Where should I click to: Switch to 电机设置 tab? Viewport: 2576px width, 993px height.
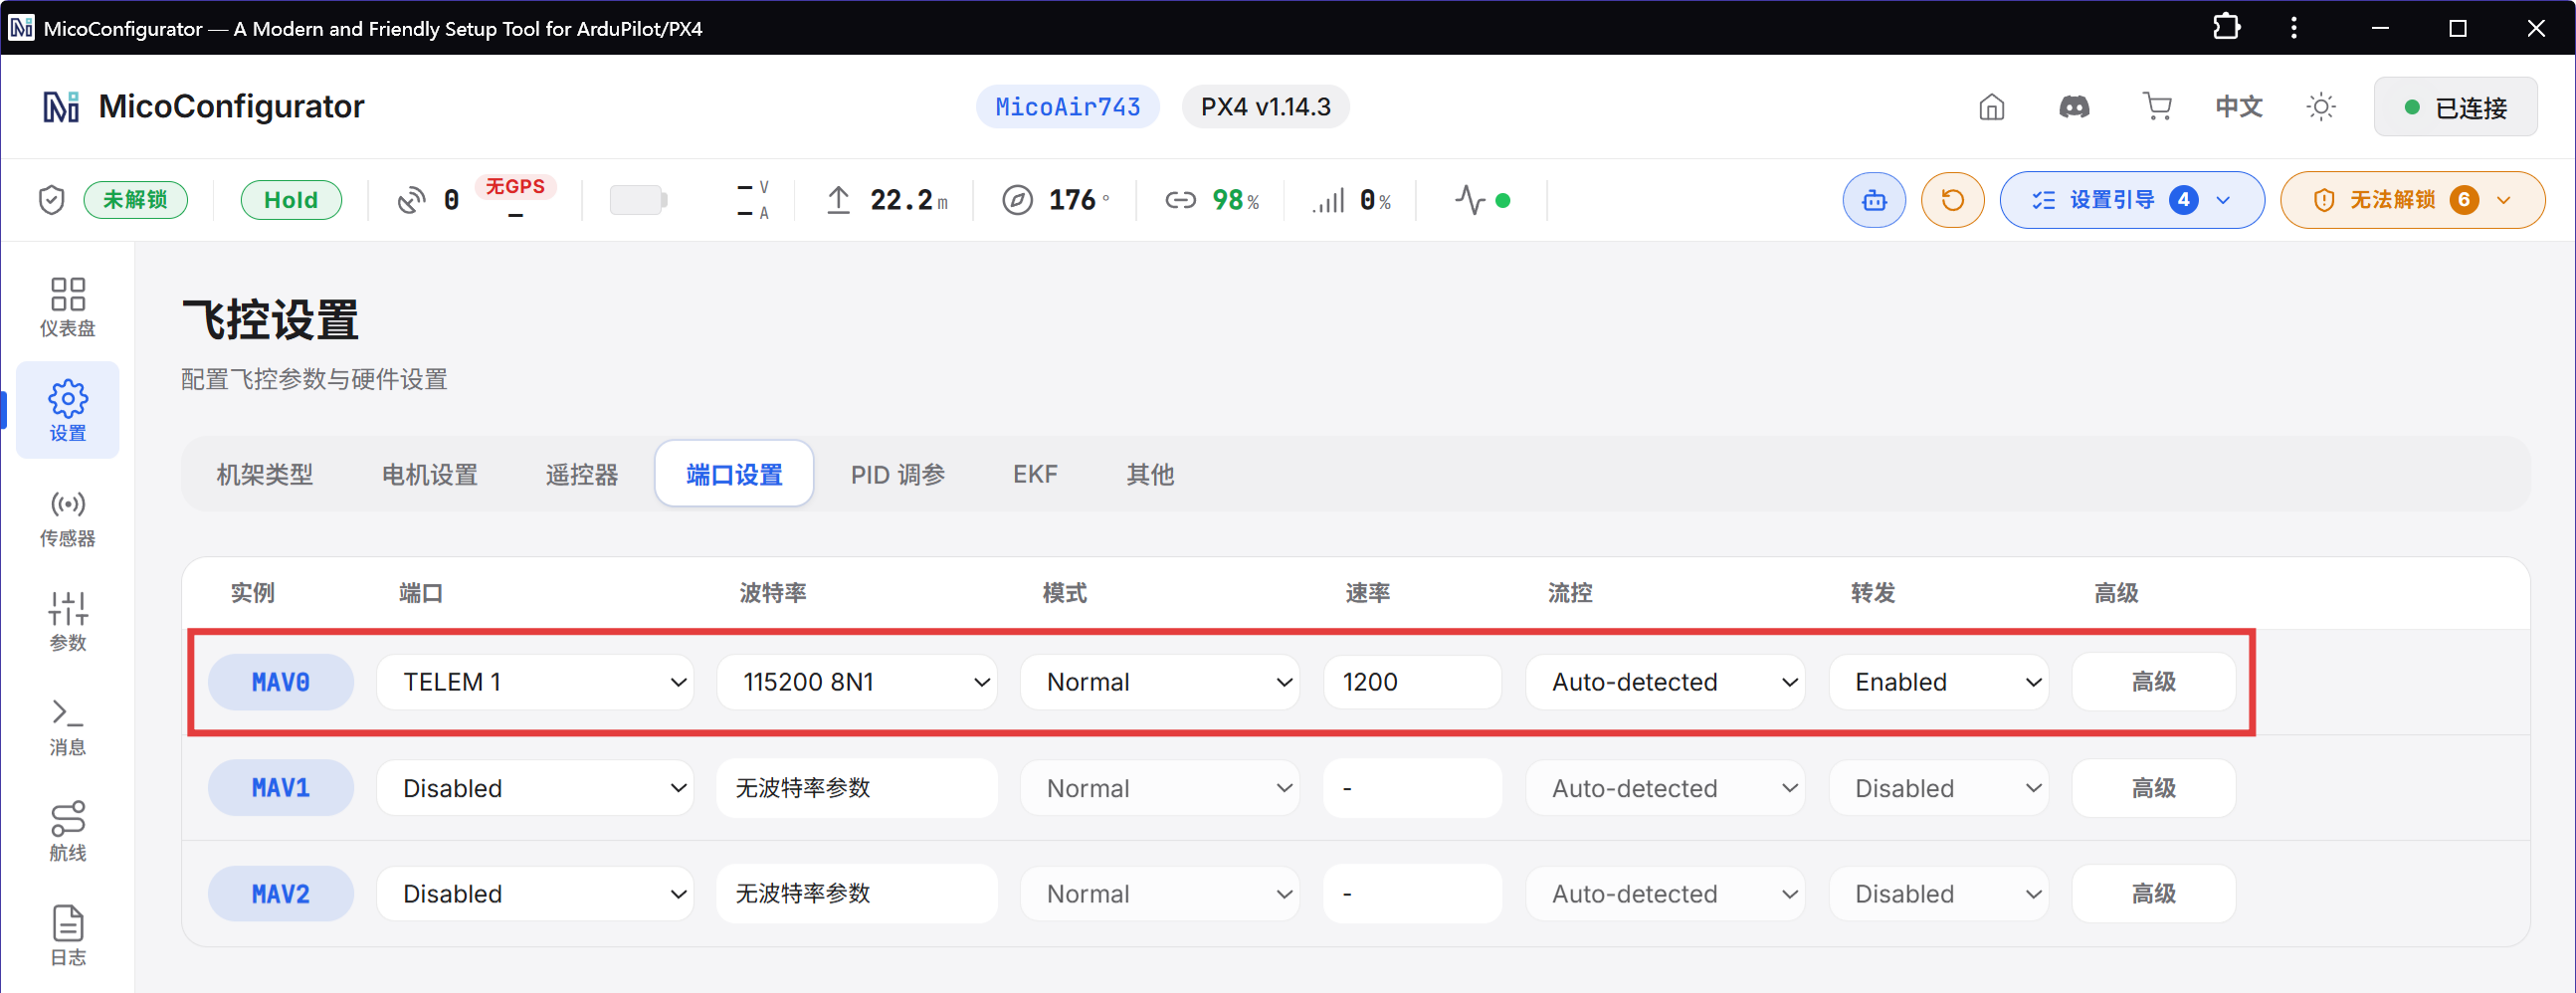coord(430,474)
